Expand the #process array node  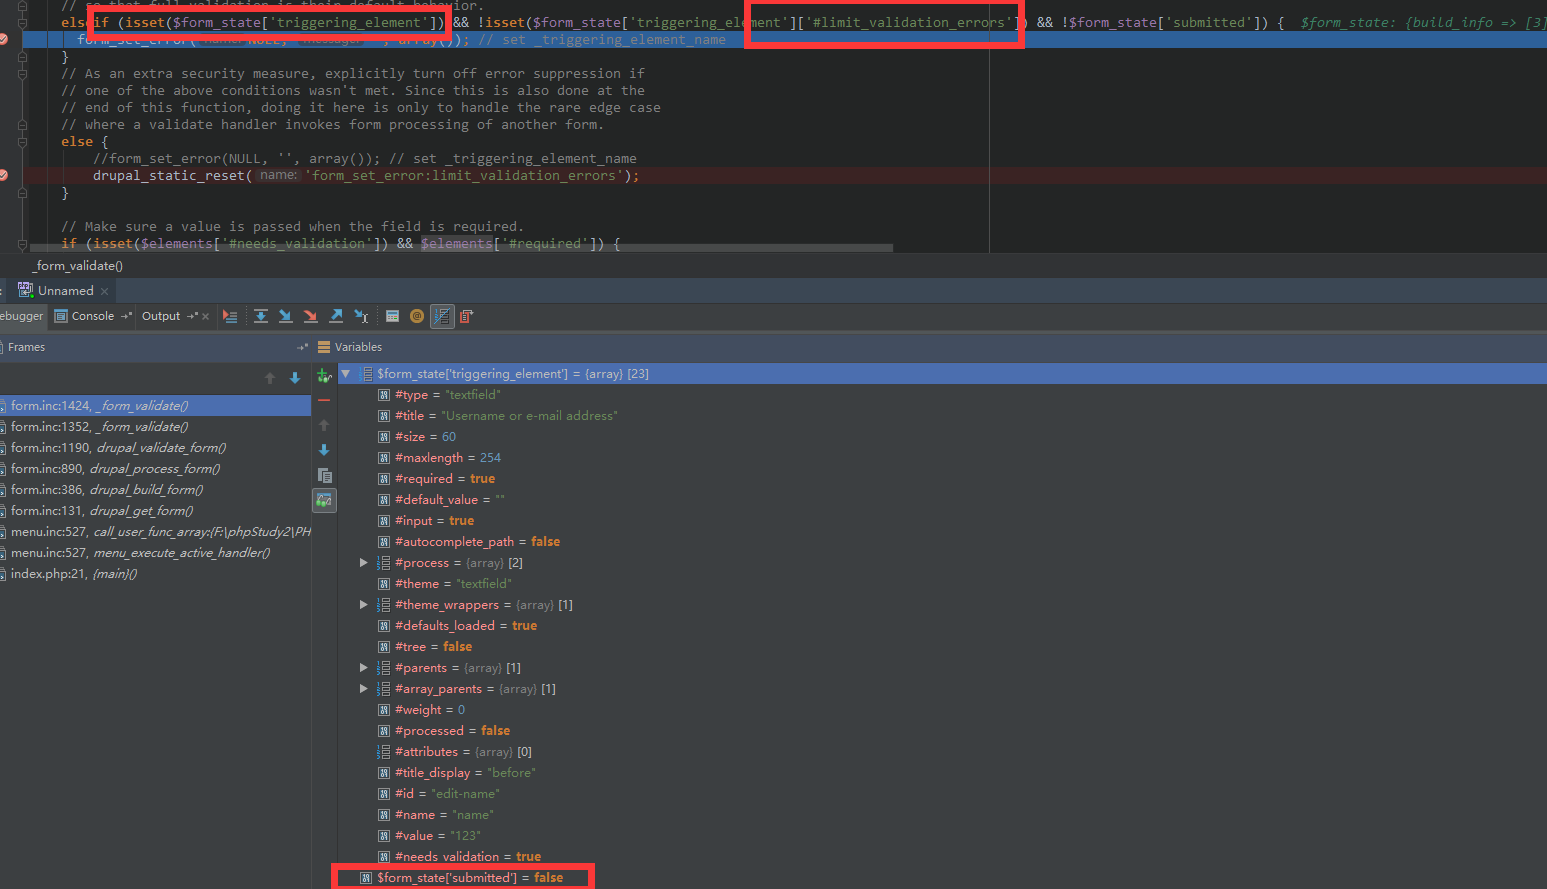(x=364, y=563)
